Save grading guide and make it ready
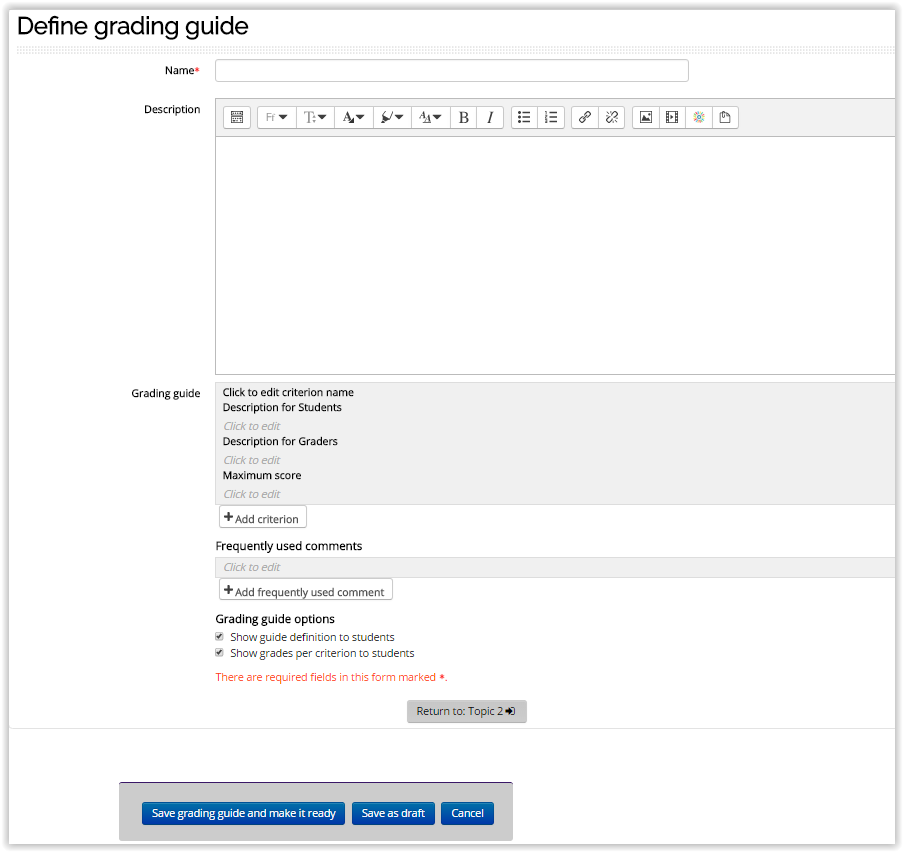Viewport: 903px width, 852px height. tap(243, 813)
